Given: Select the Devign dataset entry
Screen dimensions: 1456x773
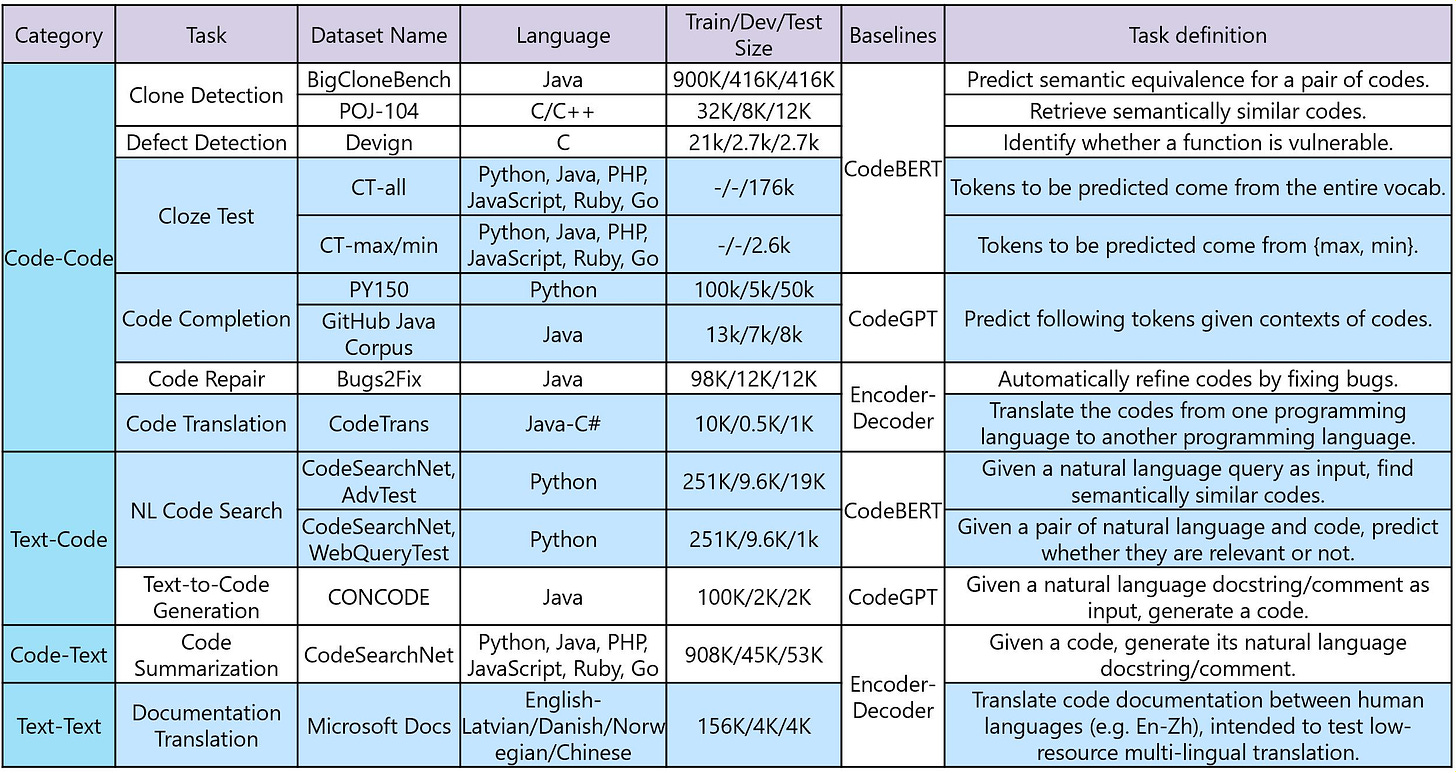Looking at the screenshot, I should [378, 142].
